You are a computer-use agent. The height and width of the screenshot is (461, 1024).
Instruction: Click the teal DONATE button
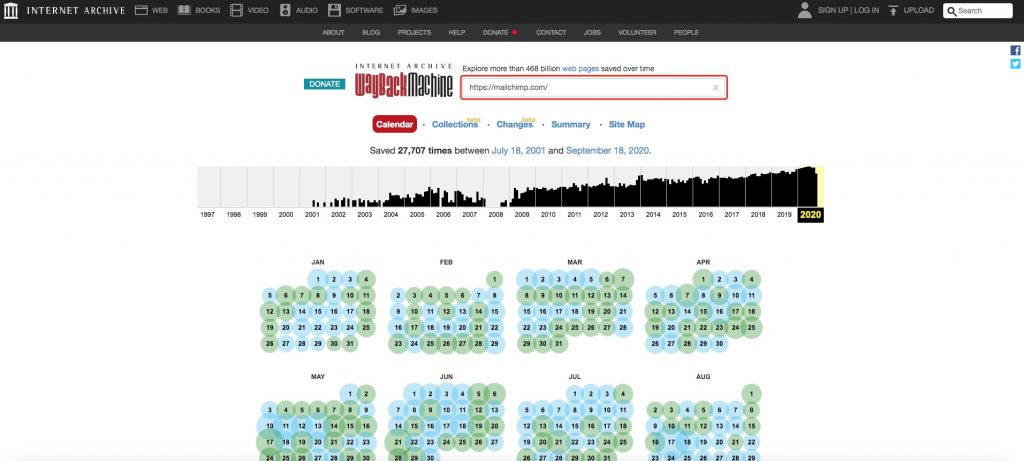[x=325, y=84]
